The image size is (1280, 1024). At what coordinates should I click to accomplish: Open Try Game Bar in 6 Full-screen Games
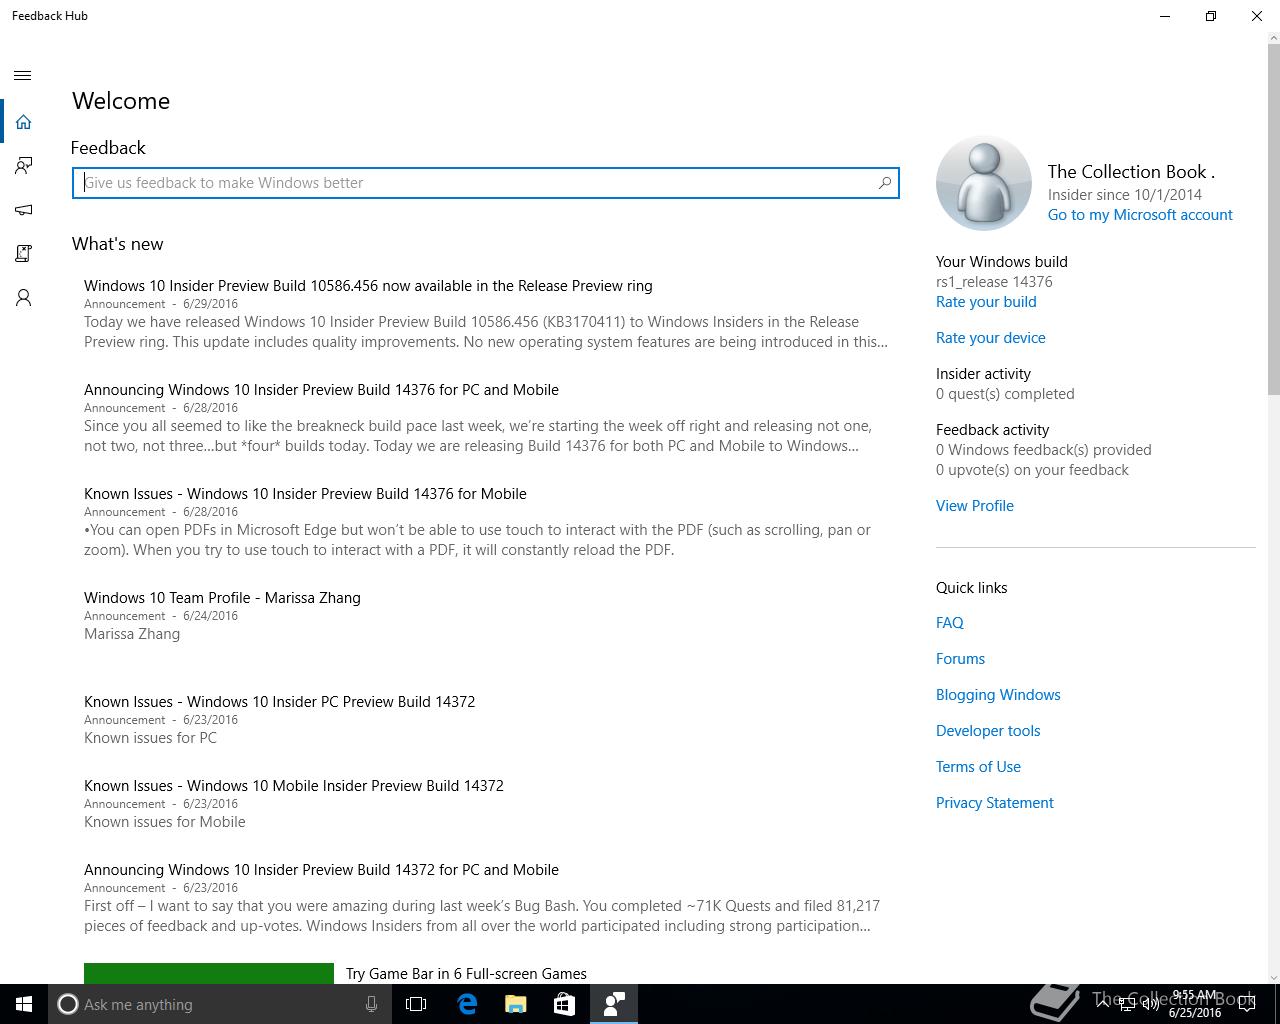[x=466, y=974]
